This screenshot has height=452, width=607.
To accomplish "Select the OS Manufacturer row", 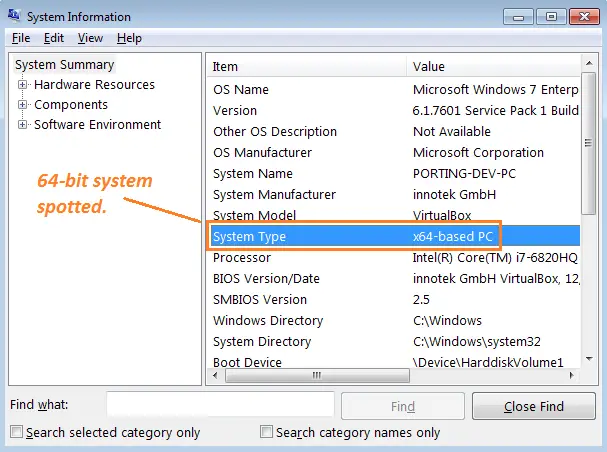I will click(x=393, y=152).
